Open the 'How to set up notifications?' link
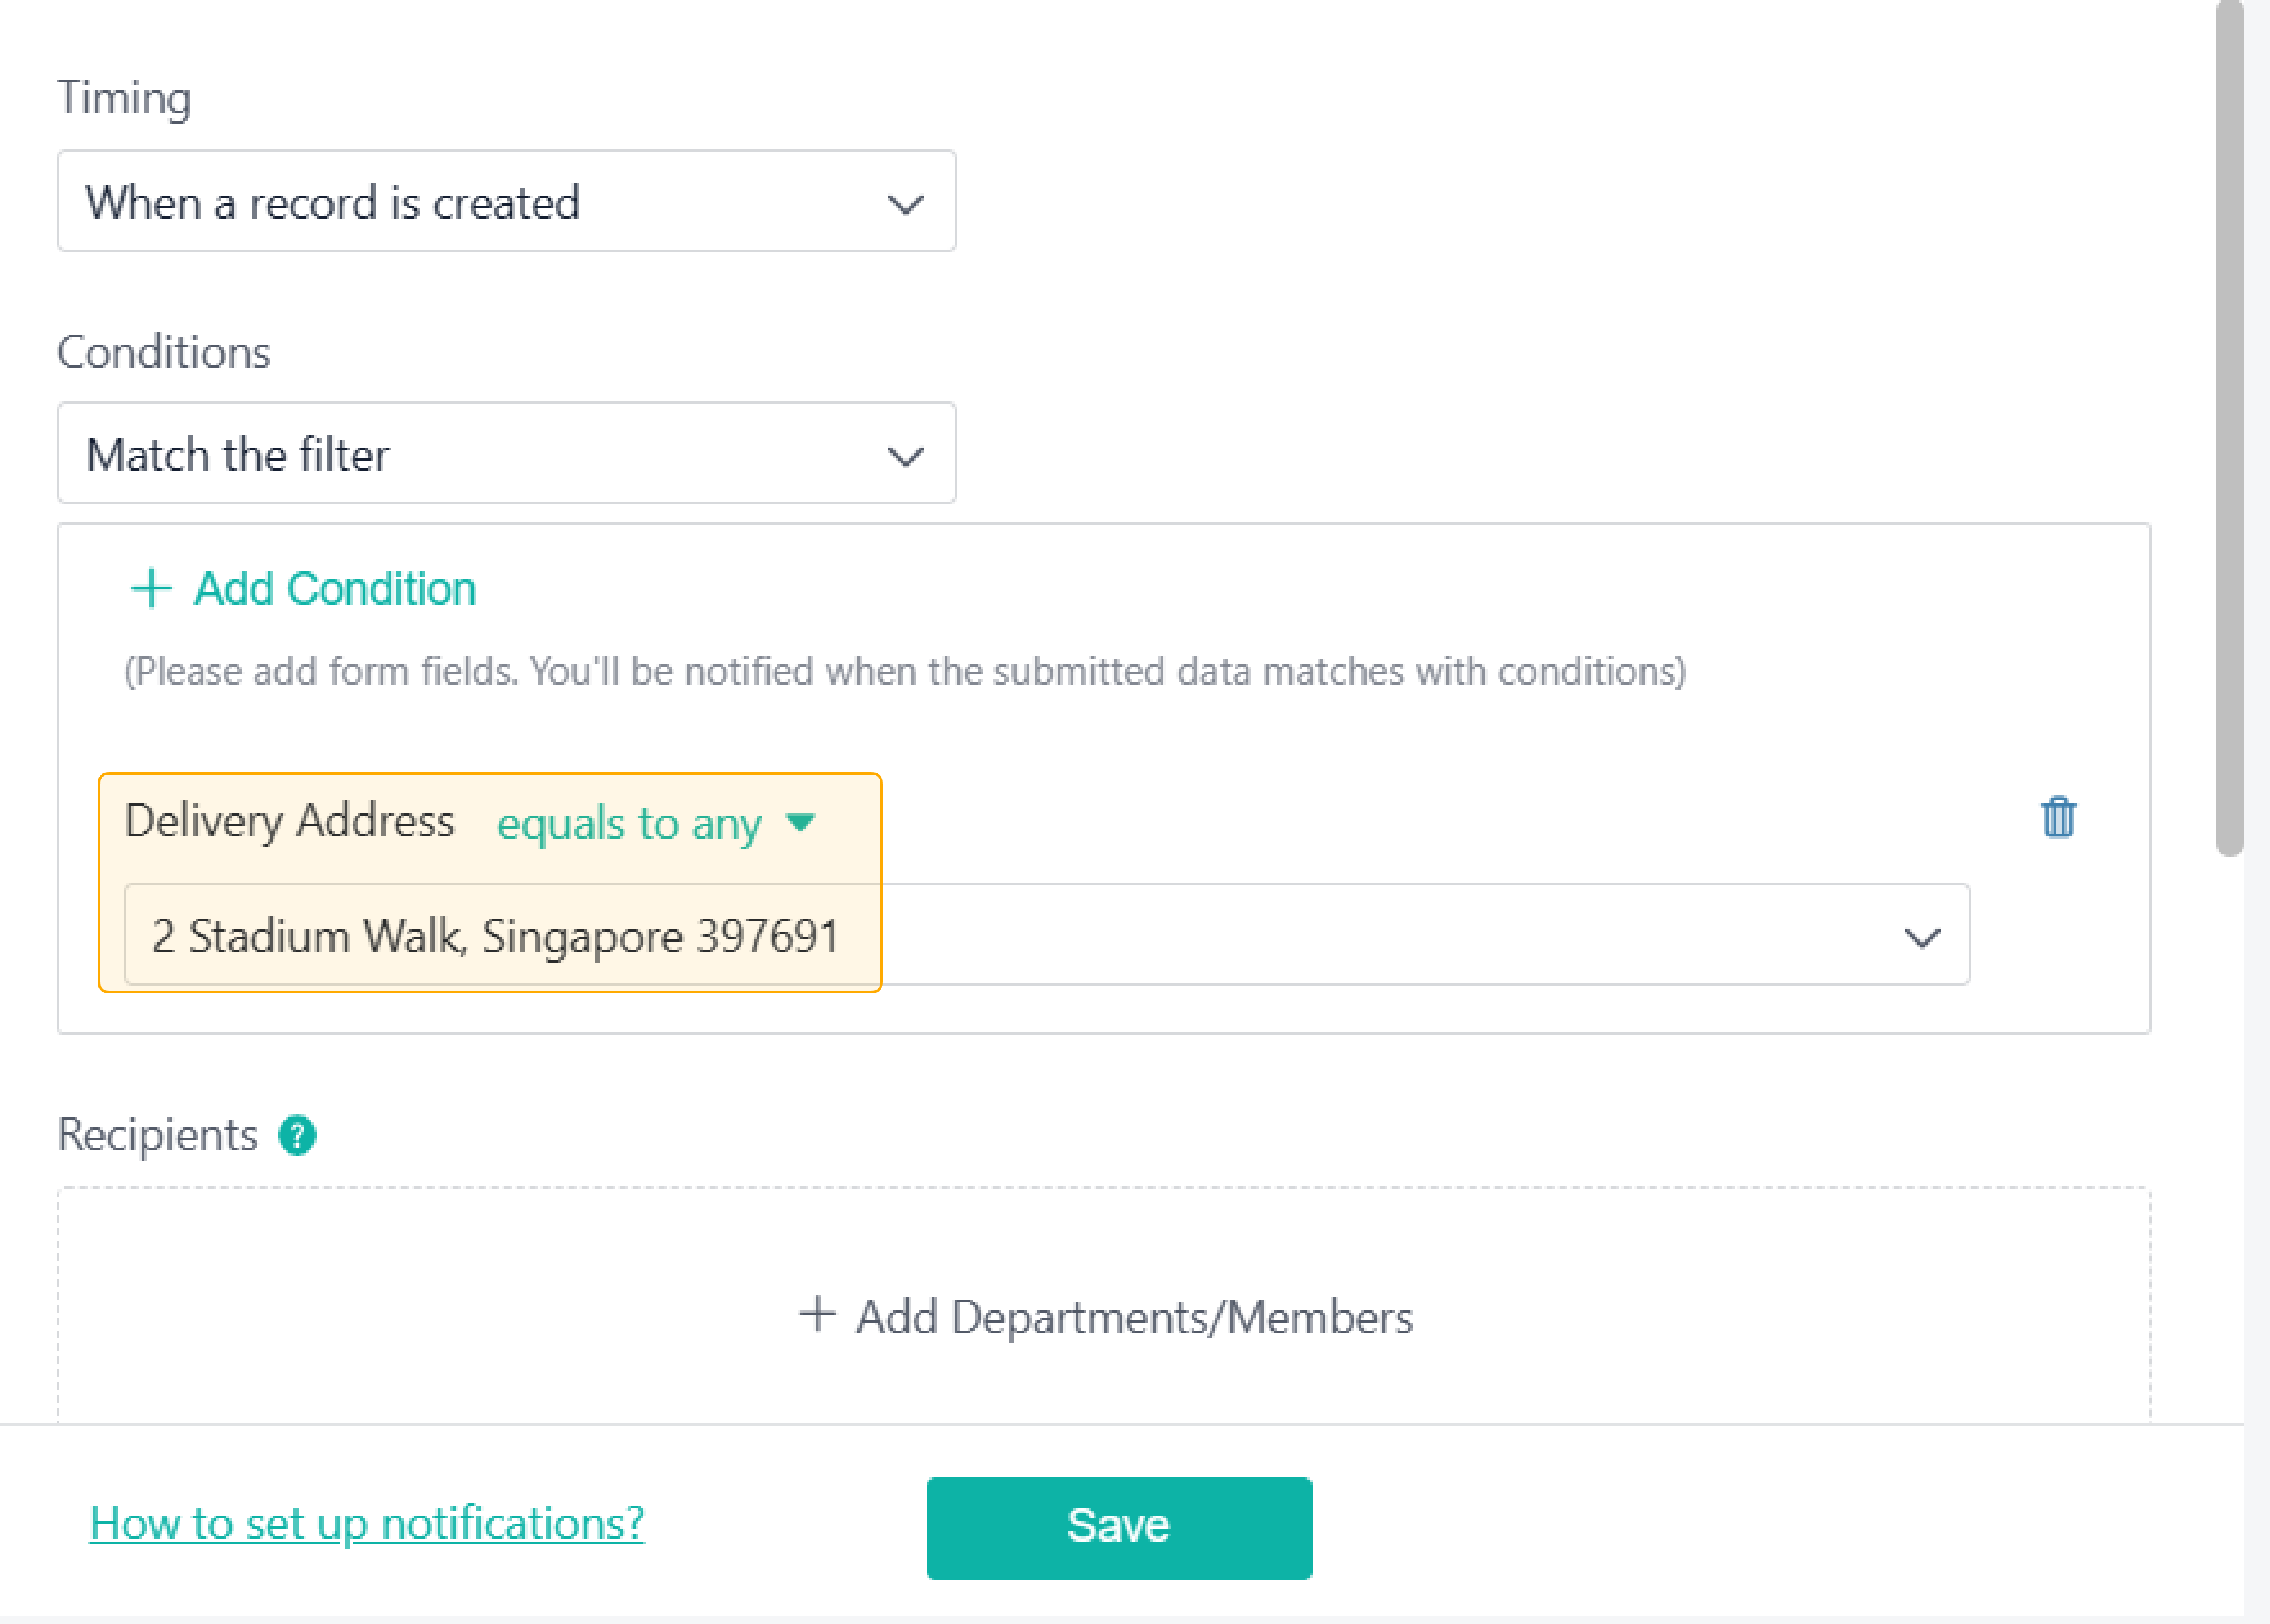This screenshot has width=2270, height=1624. click(x=366, y=1523)
